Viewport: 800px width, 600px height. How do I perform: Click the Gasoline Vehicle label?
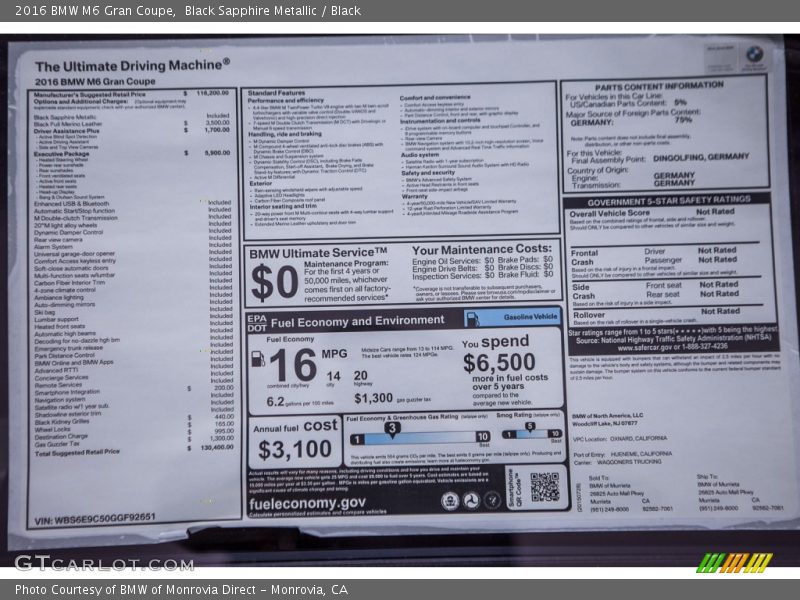coord(530,317)
